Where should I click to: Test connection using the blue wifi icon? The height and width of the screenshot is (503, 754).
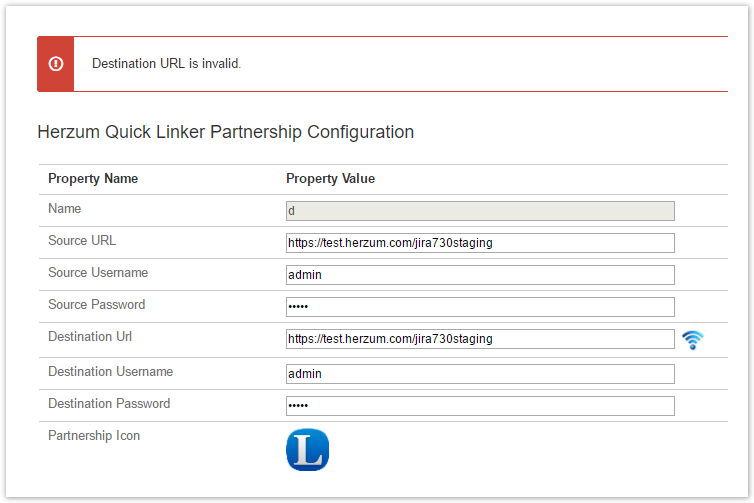click(x=692, y=340)
